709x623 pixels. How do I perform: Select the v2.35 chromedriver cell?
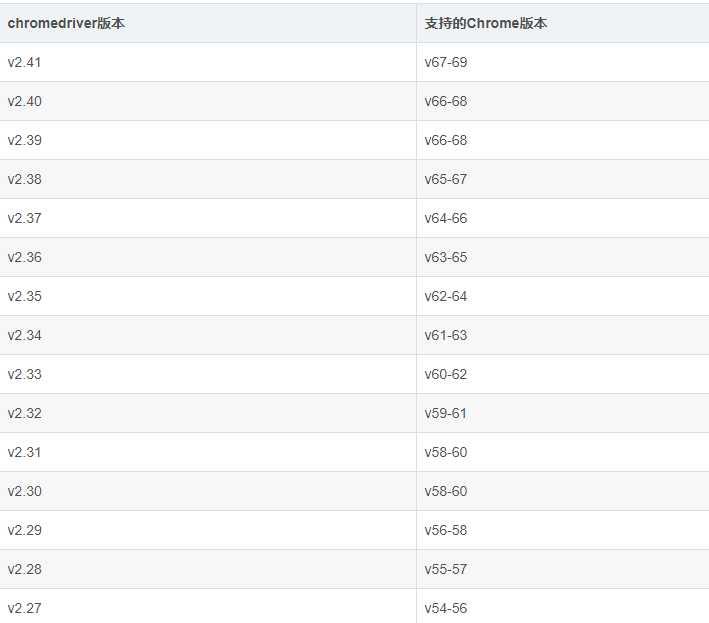(x=208, y=296)
